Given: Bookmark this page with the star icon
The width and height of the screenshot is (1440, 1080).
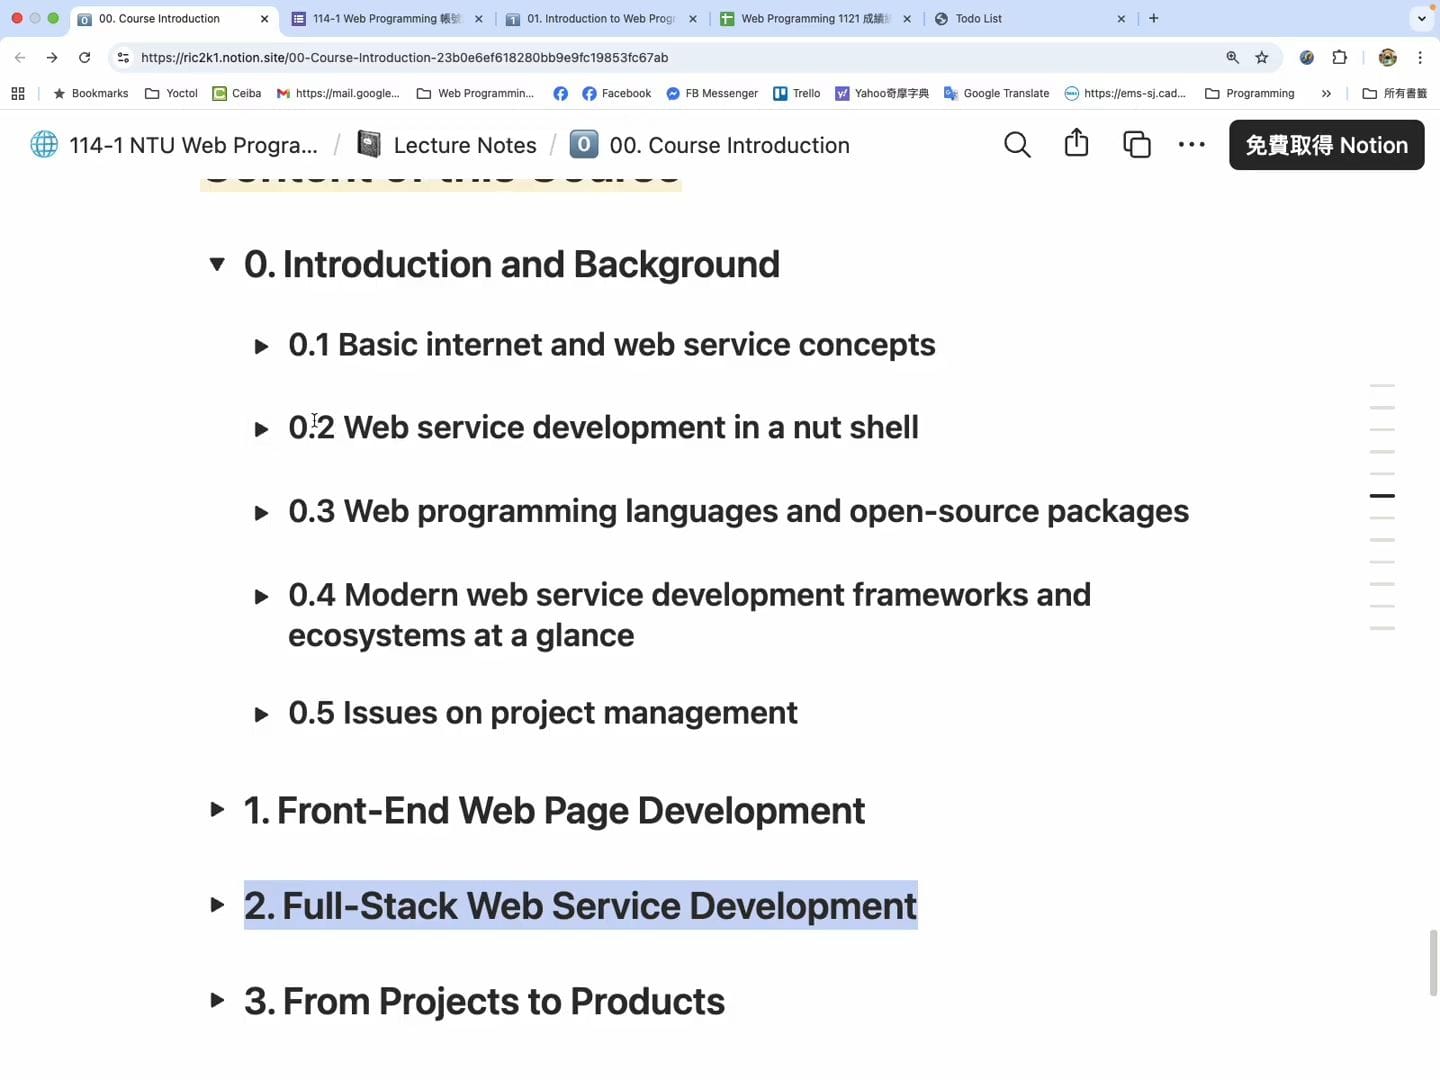Looking at the screenshot, I should tap(1262, 58).
